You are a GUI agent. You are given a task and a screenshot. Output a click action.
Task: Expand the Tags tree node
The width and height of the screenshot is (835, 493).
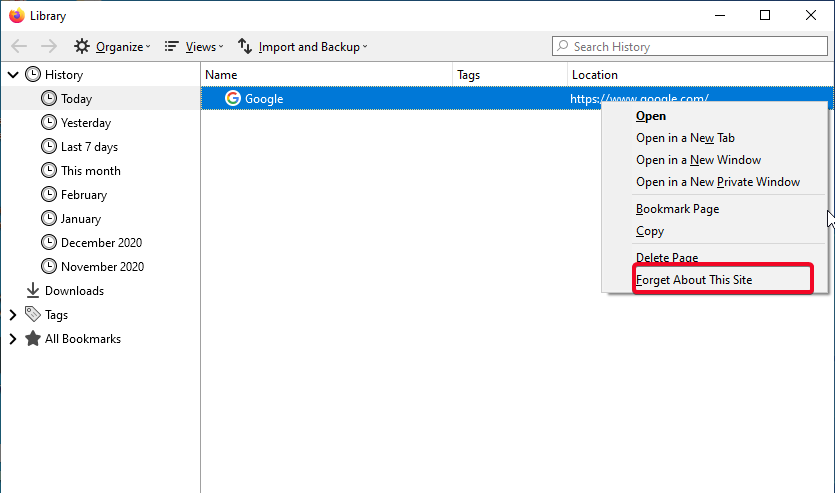click(x=13, y=315)
